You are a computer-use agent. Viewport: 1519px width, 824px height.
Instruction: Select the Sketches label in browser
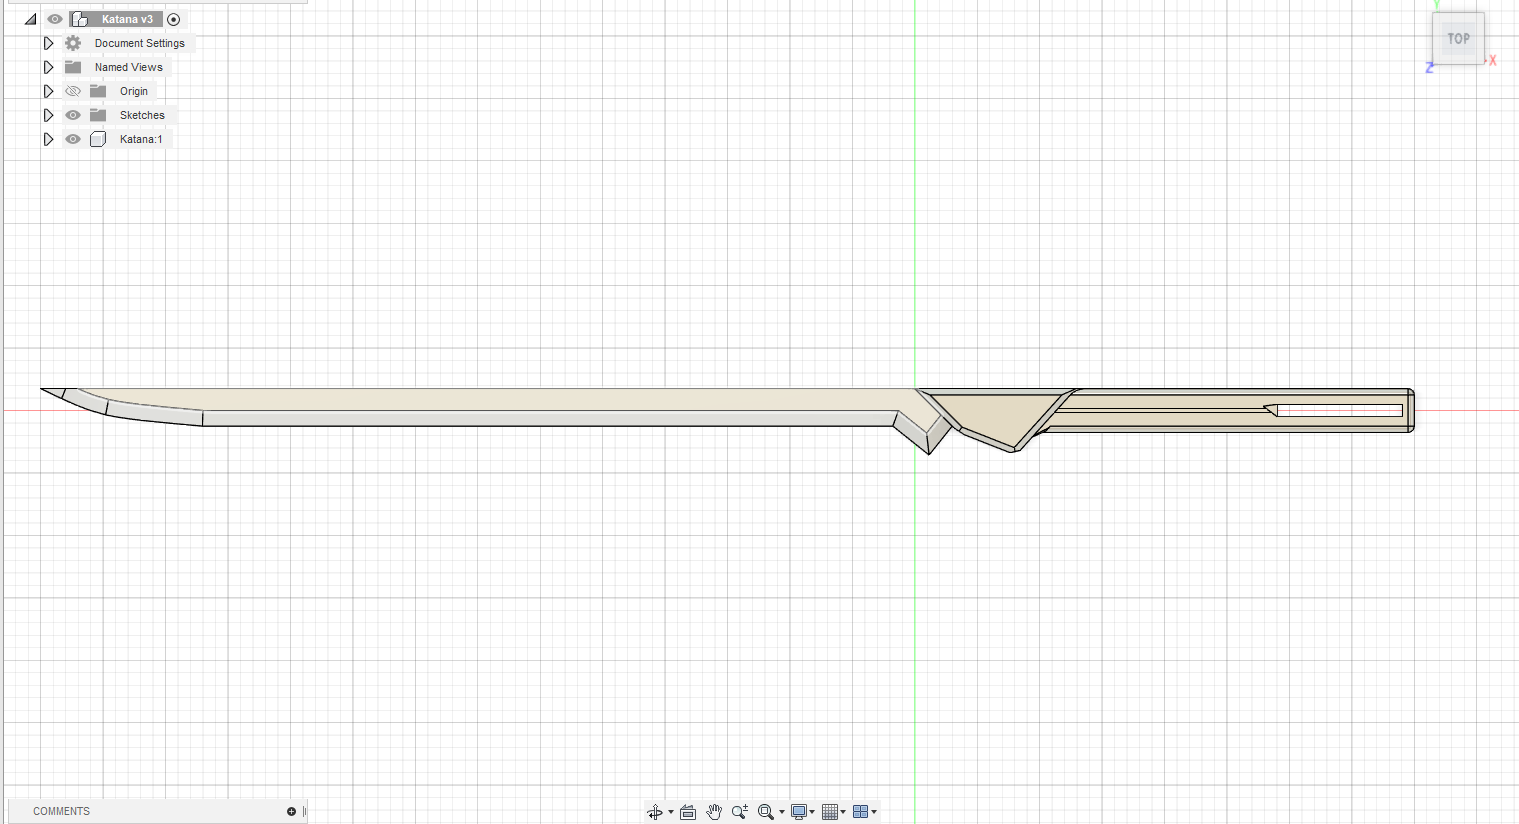point(142,115)
